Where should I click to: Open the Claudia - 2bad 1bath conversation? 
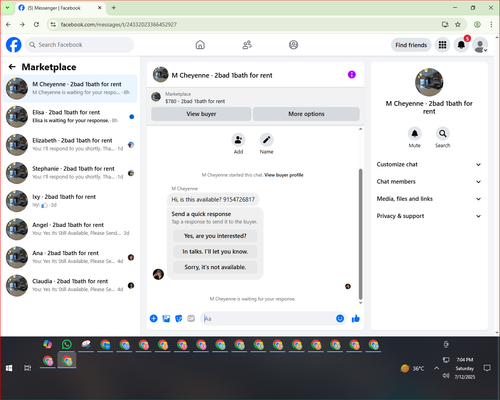pyautogui.click(x=70, y=285)
